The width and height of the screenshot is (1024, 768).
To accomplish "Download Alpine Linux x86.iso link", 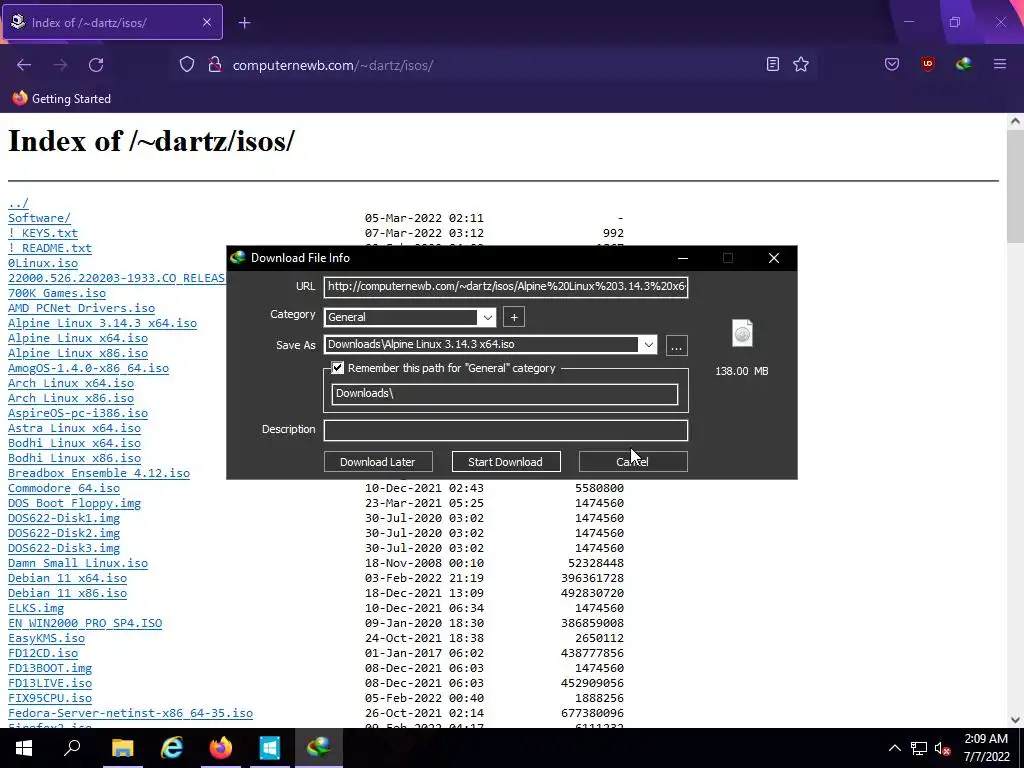I will pyautogui.click(x=78, y=353).
